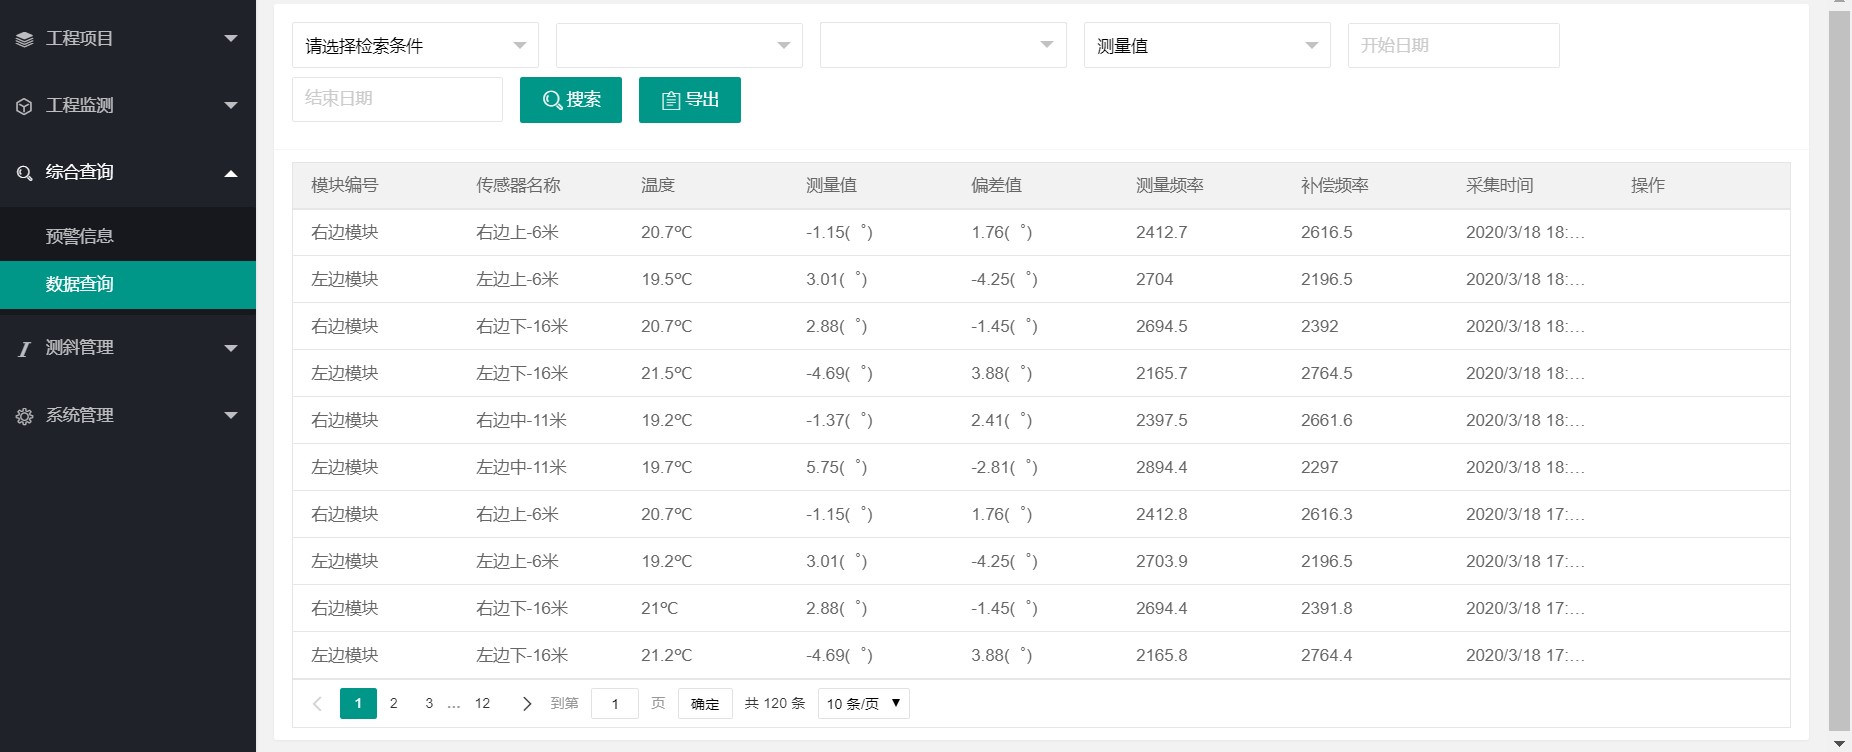Jump to page 12 in pagination
This screenshot has height=752, width=1852.
482,704
